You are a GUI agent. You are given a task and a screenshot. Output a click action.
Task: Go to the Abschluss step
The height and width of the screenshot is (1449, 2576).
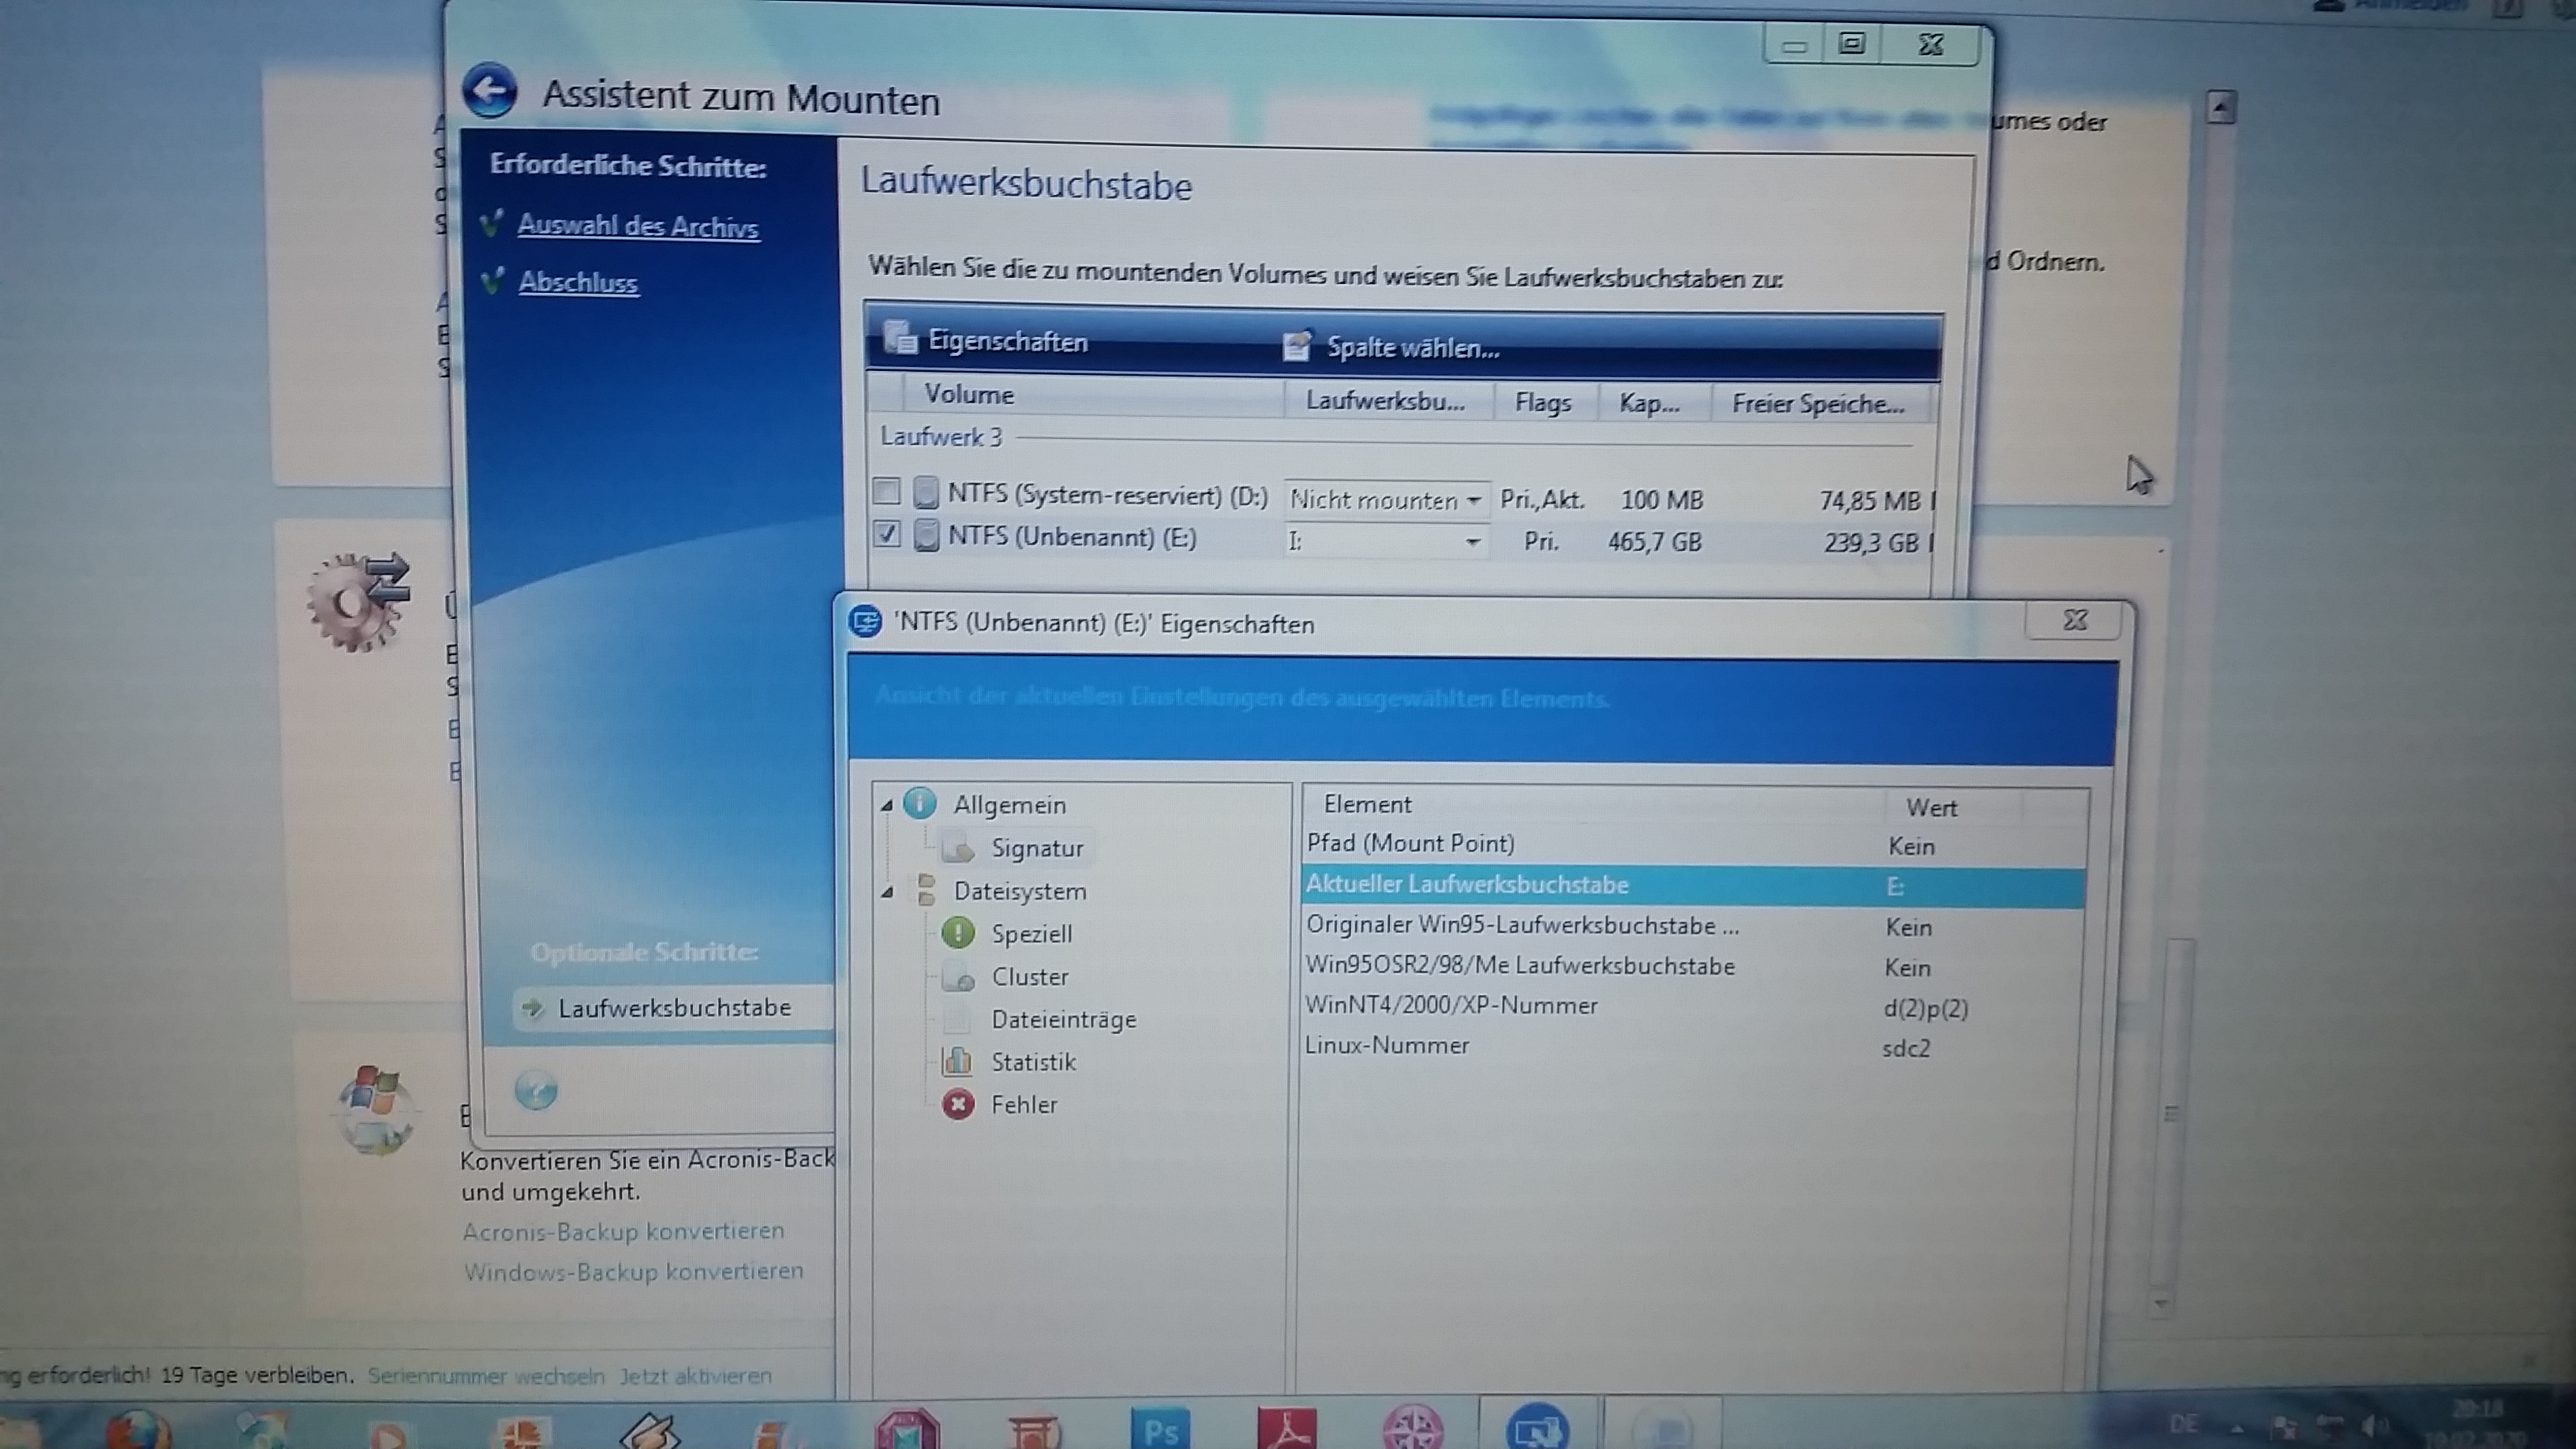click(x=577, y=283)
